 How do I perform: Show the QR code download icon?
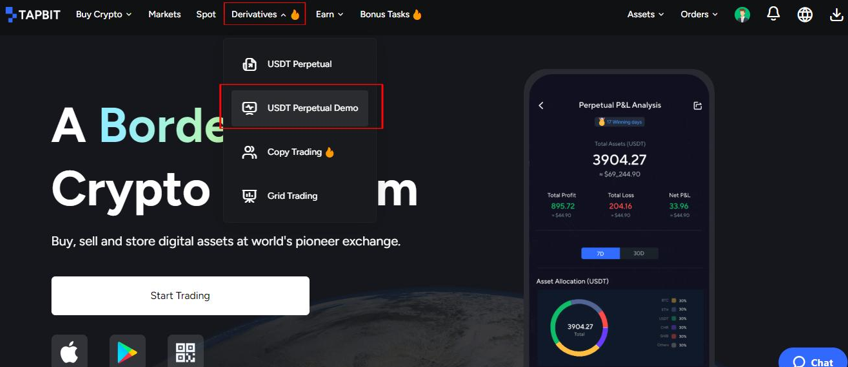[x=186, y=351]
